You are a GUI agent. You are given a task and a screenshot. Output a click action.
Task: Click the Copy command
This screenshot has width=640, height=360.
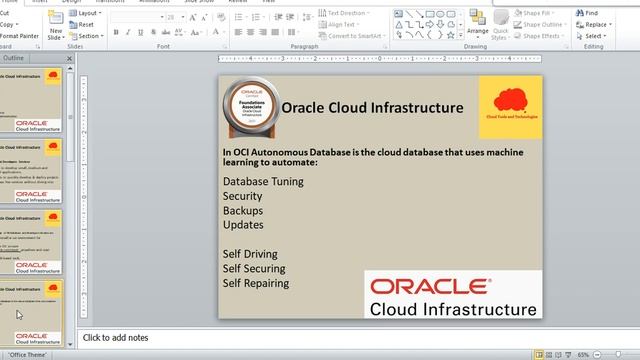[9, 24]
